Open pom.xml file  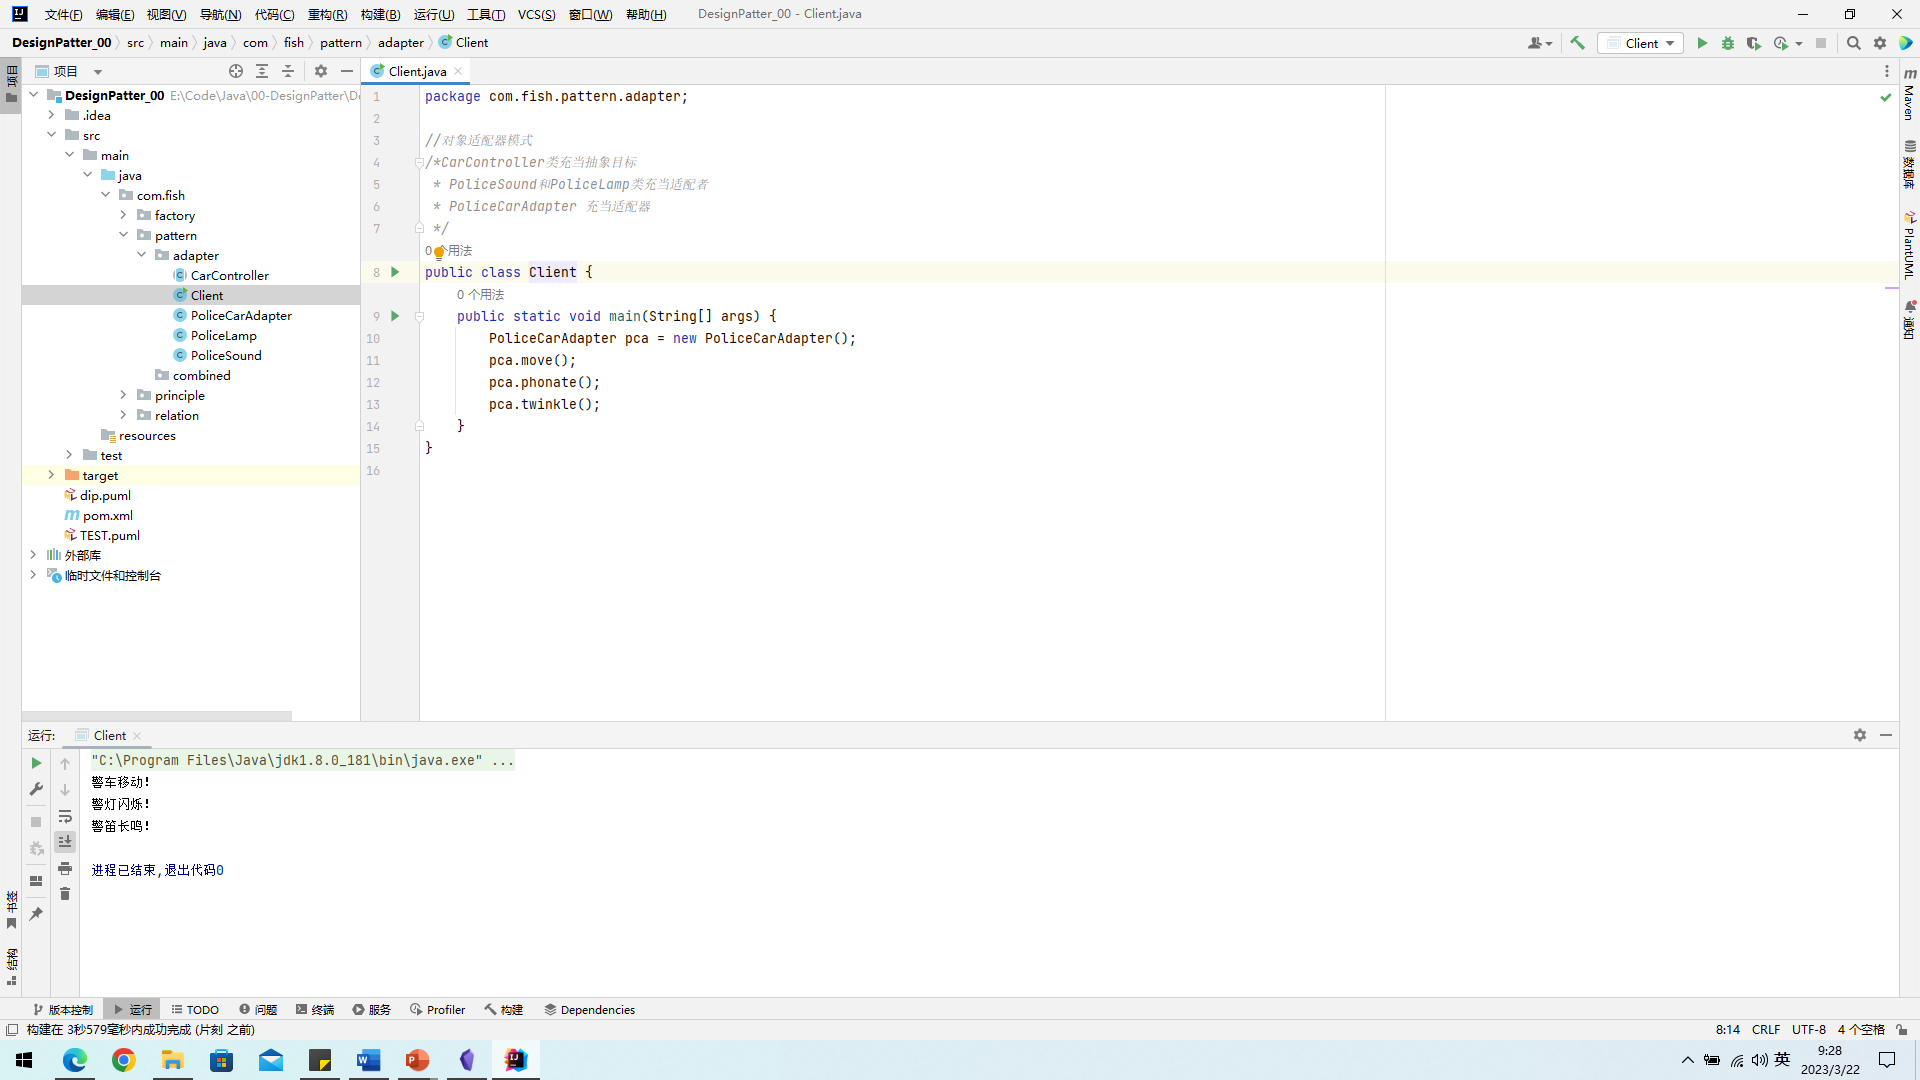click(x=107, y=515)
